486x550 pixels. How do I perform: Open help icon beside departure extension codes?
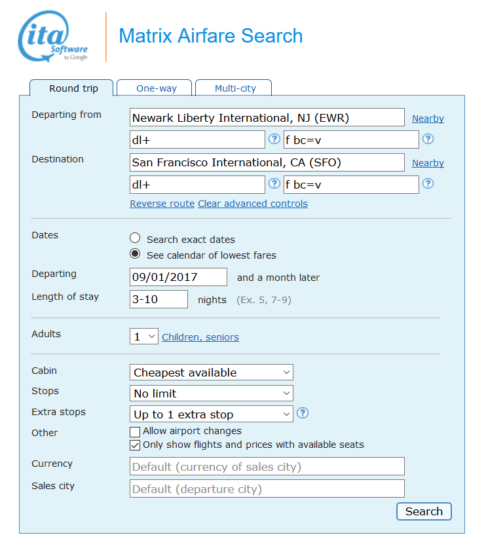click(x=428, y=139)
